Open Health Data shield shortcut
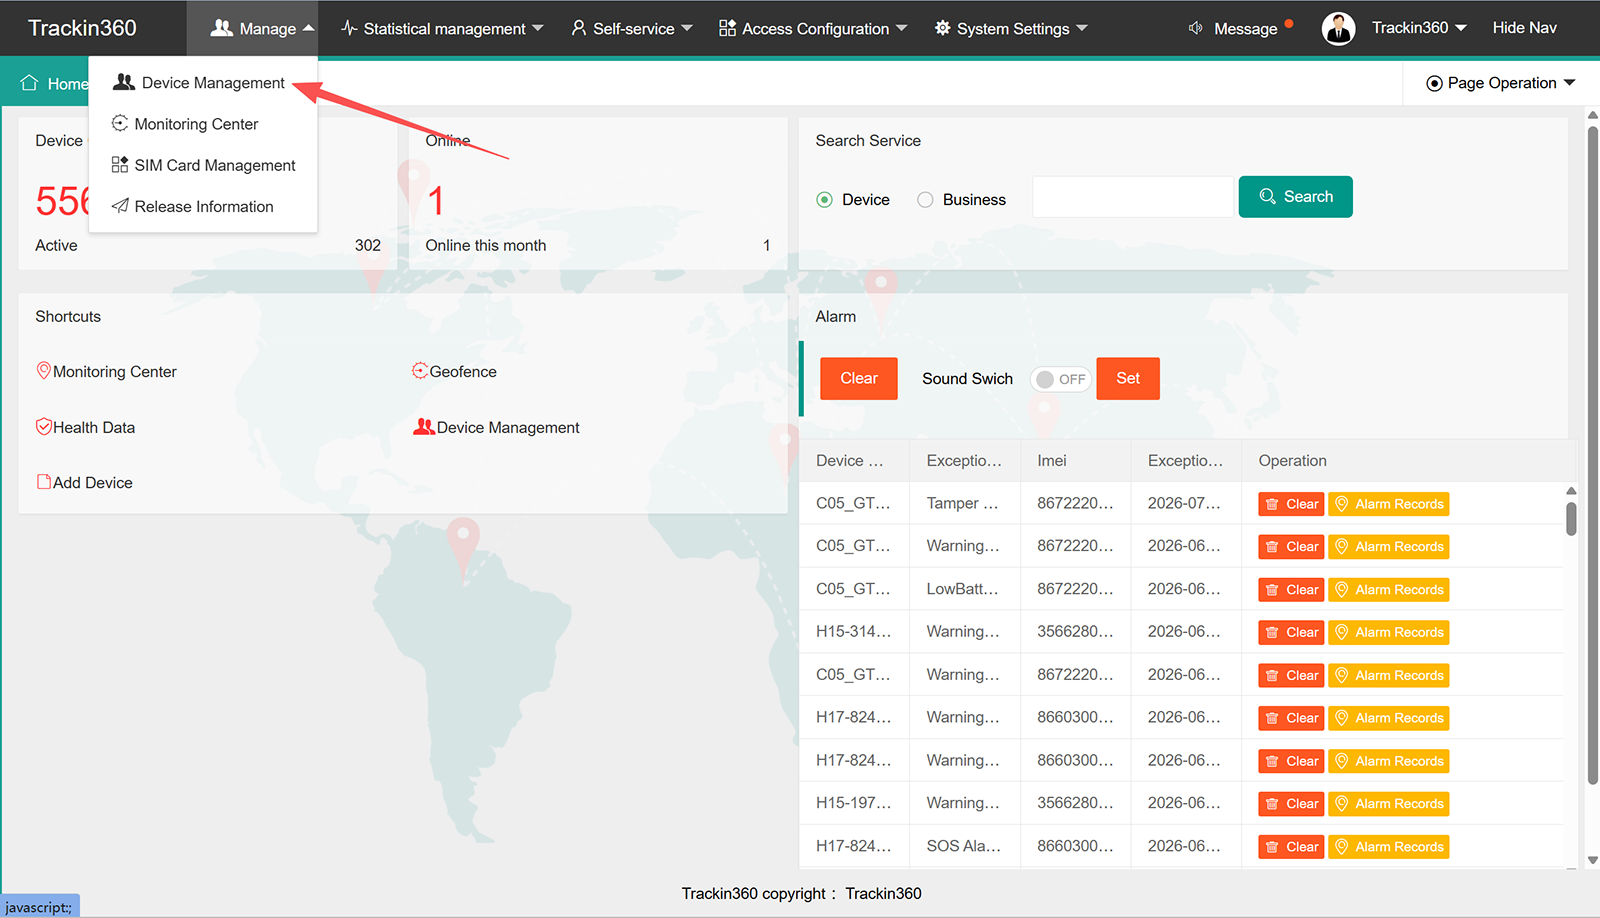1600x918 pixels. 44,427
